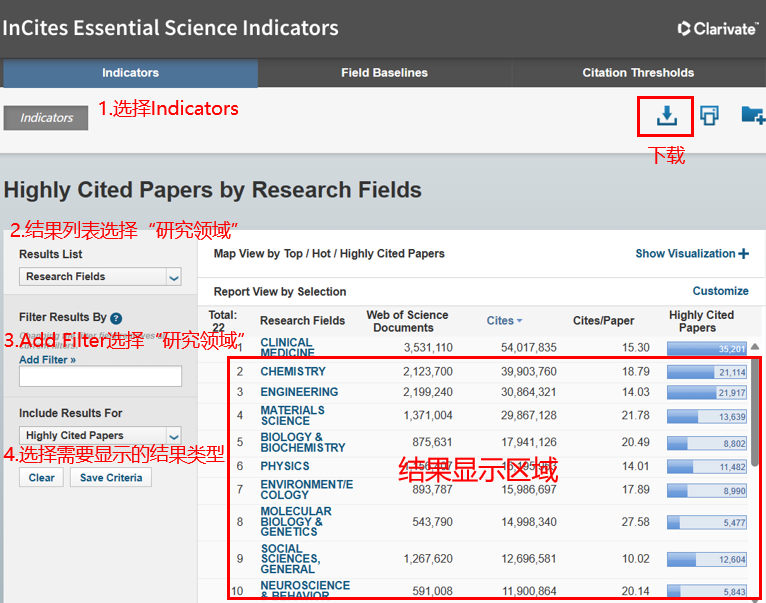This screenshot has width=766, height=603.
Task: Click the 2,199,240 documents value
Action: 428,392
